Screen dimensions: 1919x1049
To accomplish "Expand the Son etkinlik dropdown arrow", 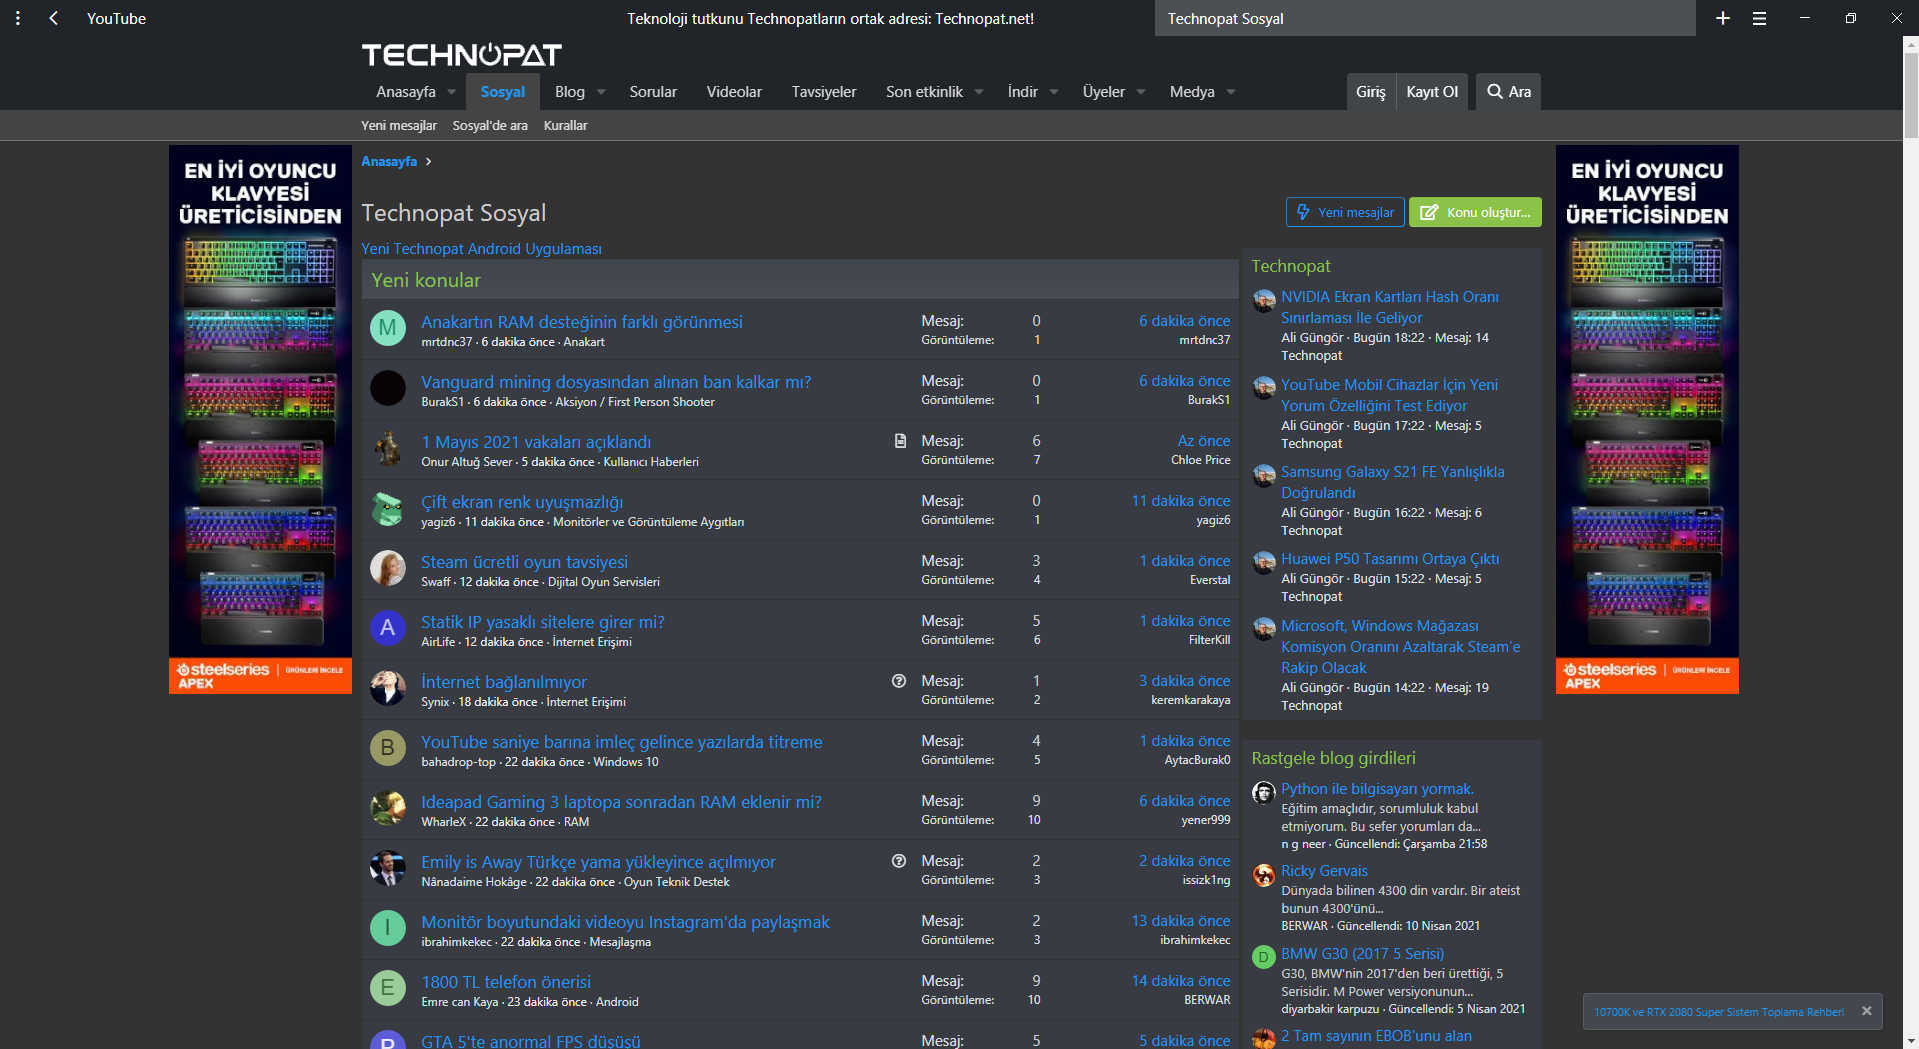I will tap(979, 92).
